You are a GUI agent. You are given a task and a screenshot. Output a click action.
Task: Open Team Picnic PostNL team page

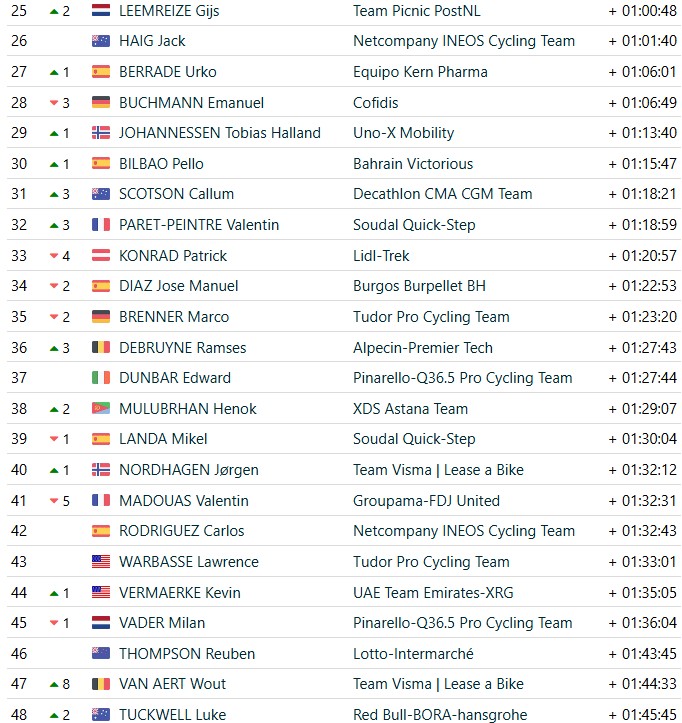pyautogui.click(x=416, y=11)
